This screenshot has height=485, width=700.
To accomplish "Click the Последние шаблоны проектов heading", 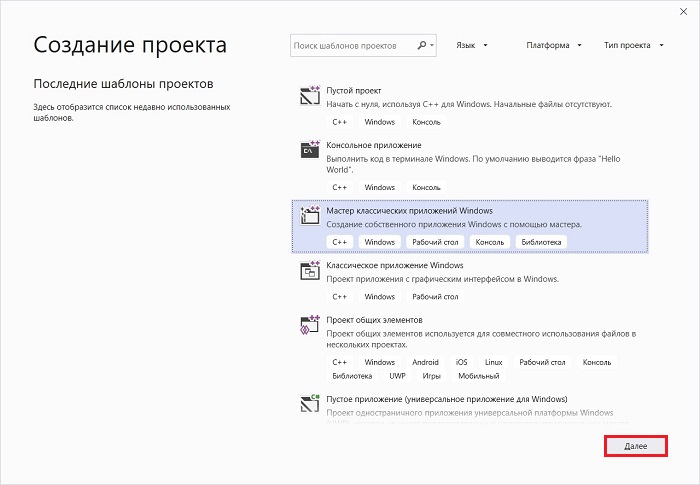I will click(x=123, y=84).
